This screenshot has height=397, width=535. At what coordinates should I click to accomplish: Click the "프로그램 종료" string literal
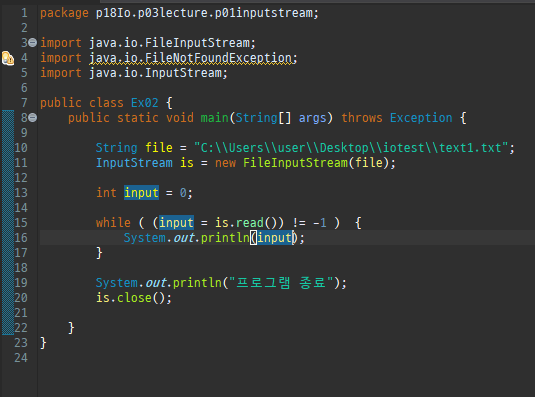pos(281,283)
